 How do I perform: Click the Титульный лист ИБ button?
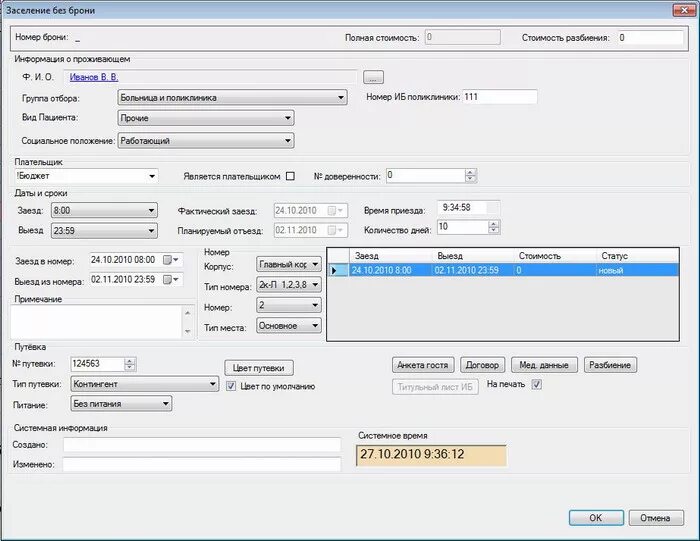435,387
